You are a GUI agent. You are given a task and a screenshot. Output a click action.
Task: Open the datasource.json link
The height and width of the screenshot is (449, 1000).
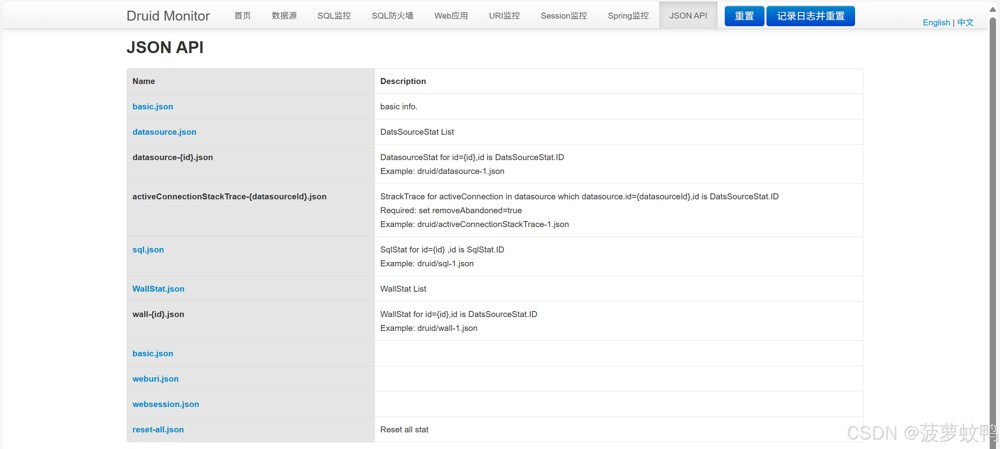pos(165,132)
